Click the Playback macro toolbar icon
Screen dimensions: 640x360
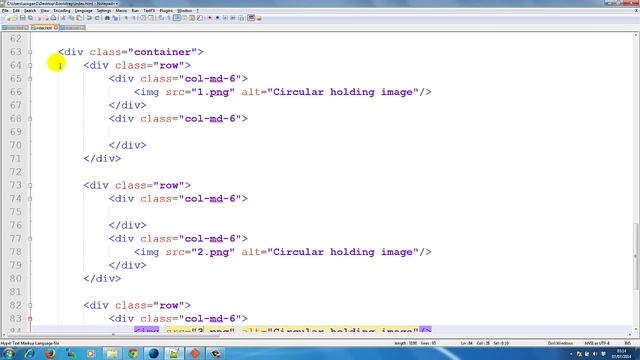pos(225,18)
